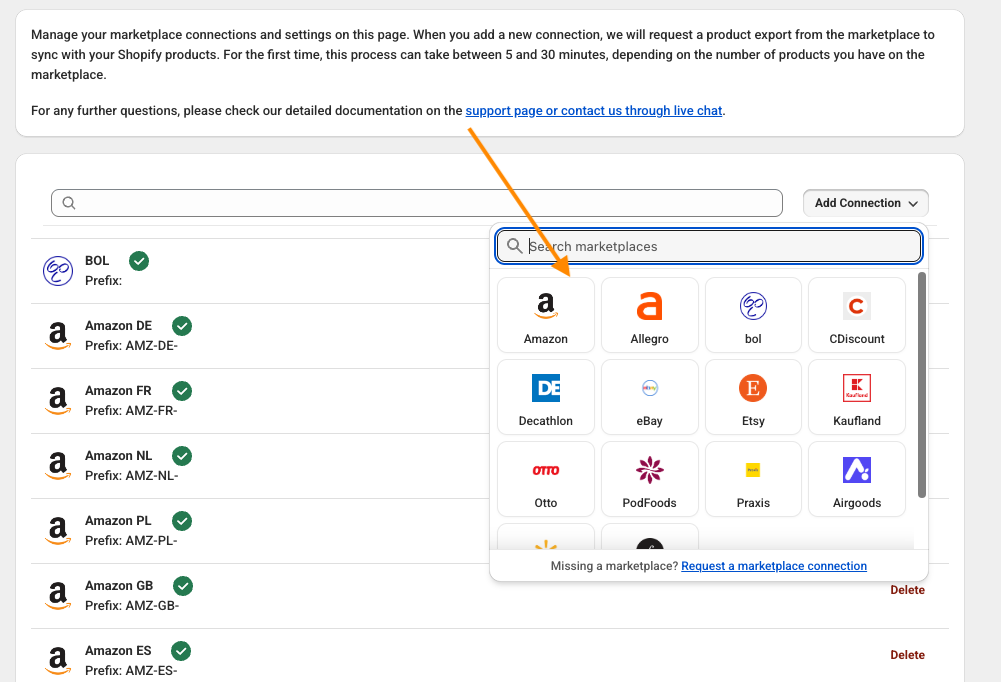Viewport: 1001px width, 682px height.
Task: Delete the Amazon ES connection
Action: tap(907, 655)
